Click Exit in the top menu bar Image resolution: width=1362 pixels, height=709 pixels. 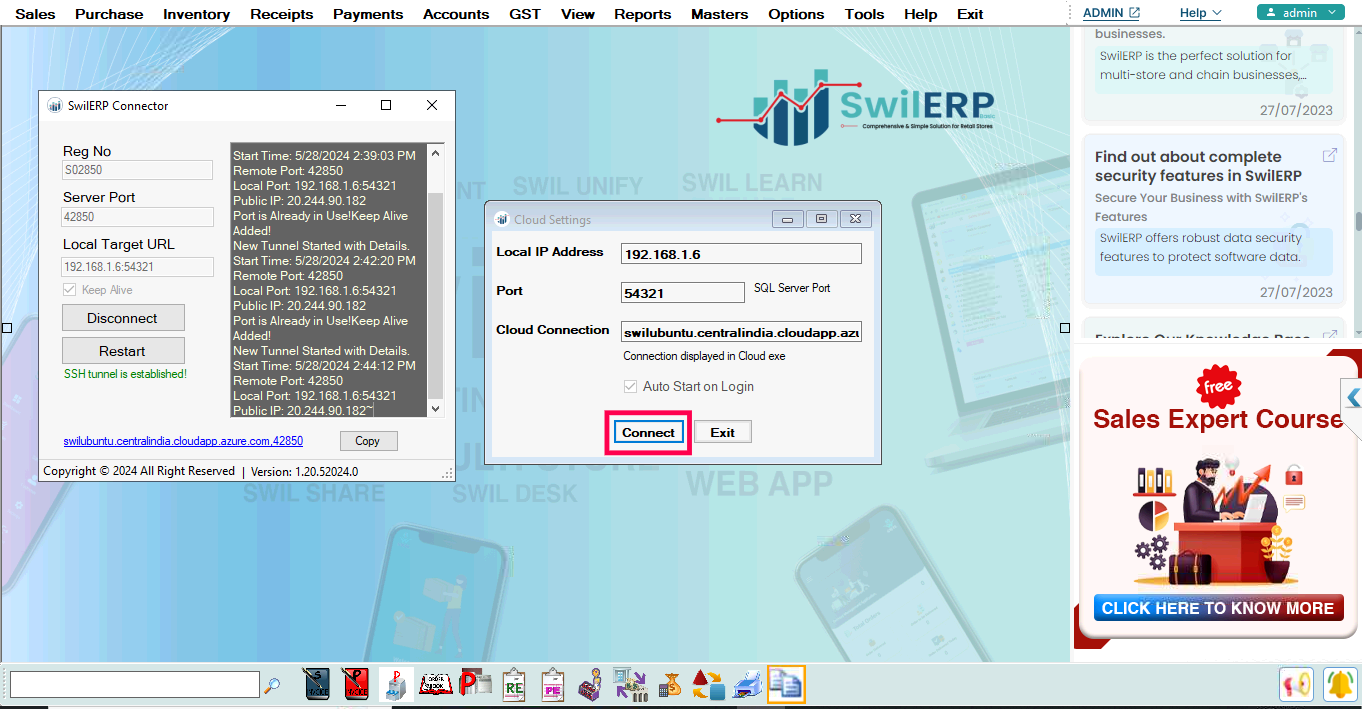click(x=970, y=14)
